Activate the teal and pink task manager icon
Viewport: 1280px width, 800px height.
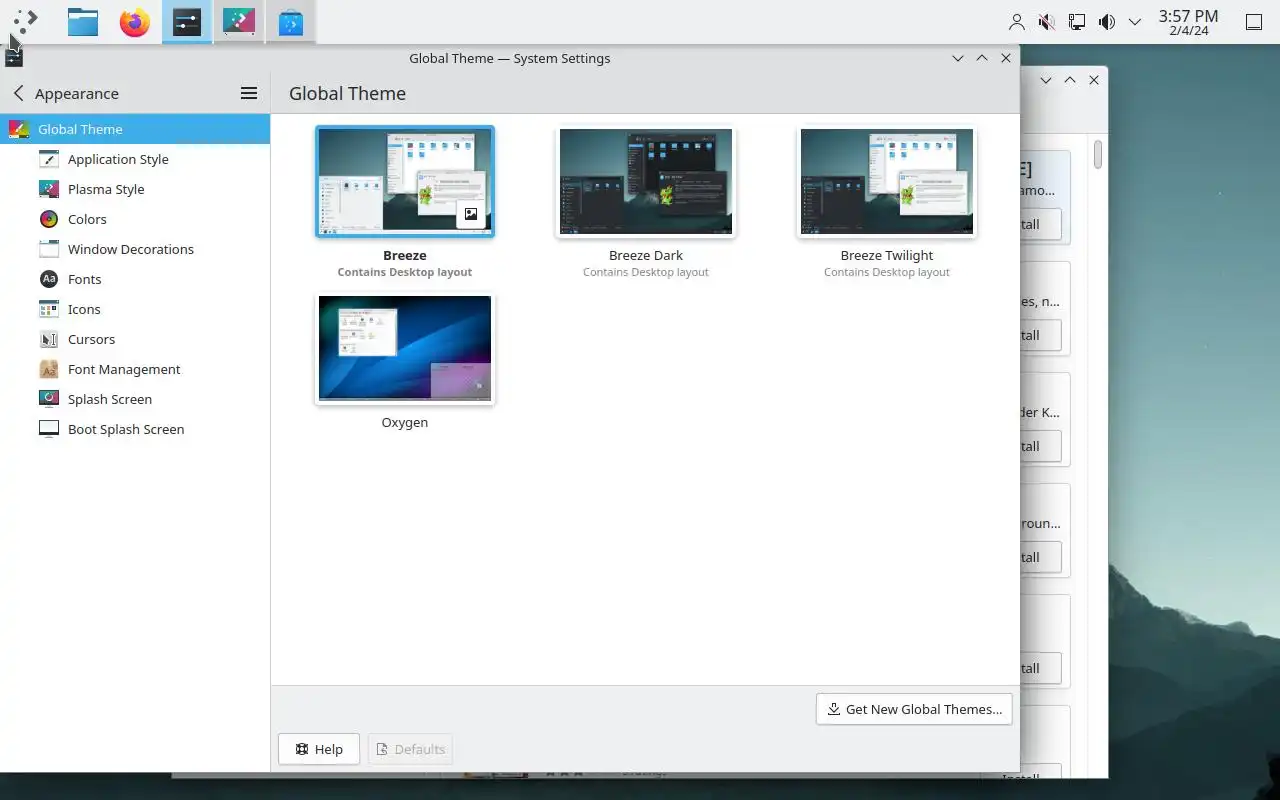point(239,21)
